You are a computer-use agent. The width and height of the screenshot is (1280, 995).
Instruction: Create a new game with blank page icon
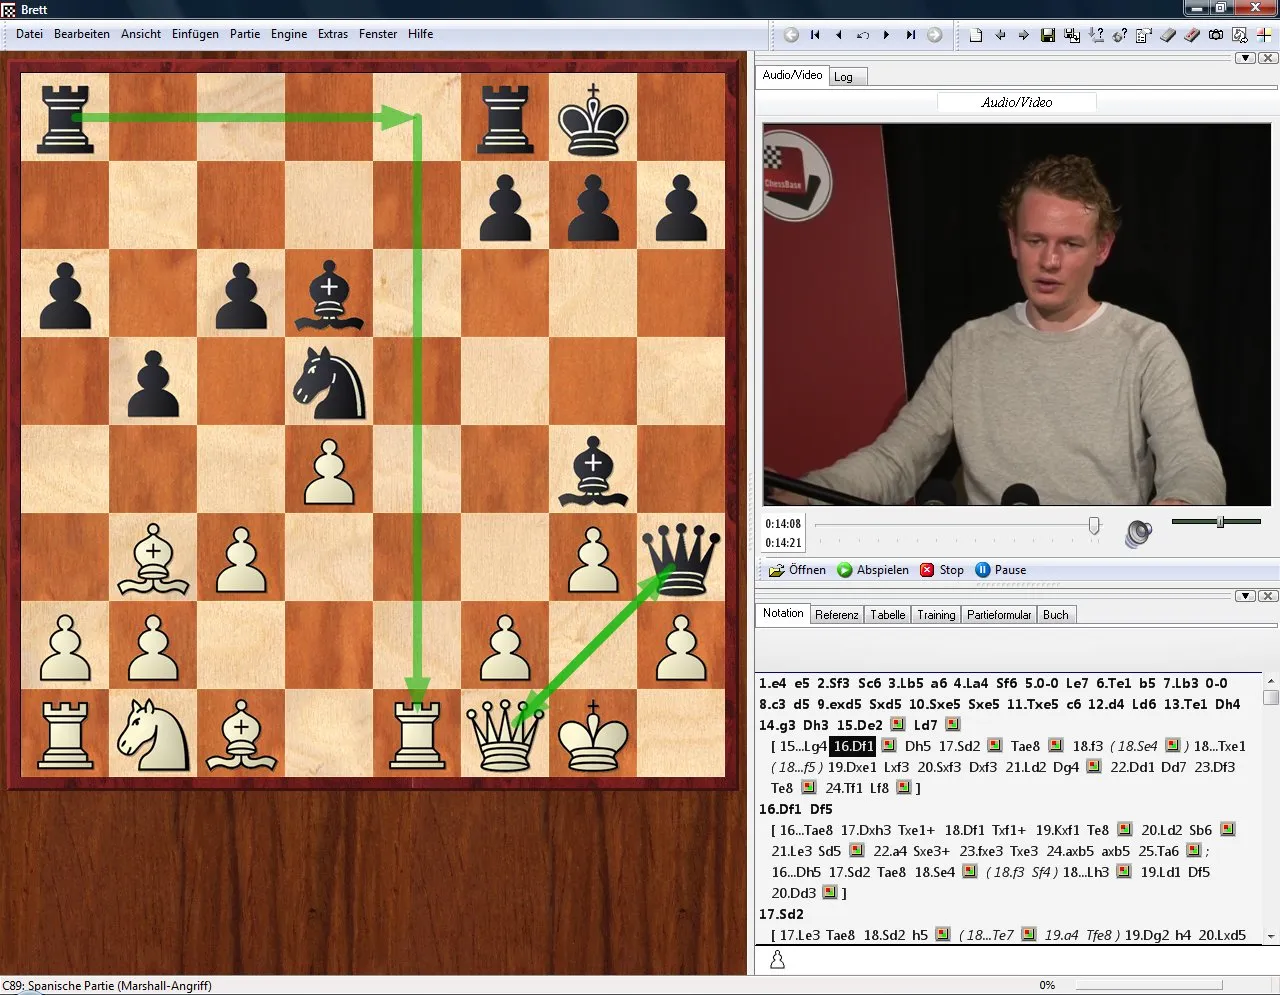pos(975,35)
